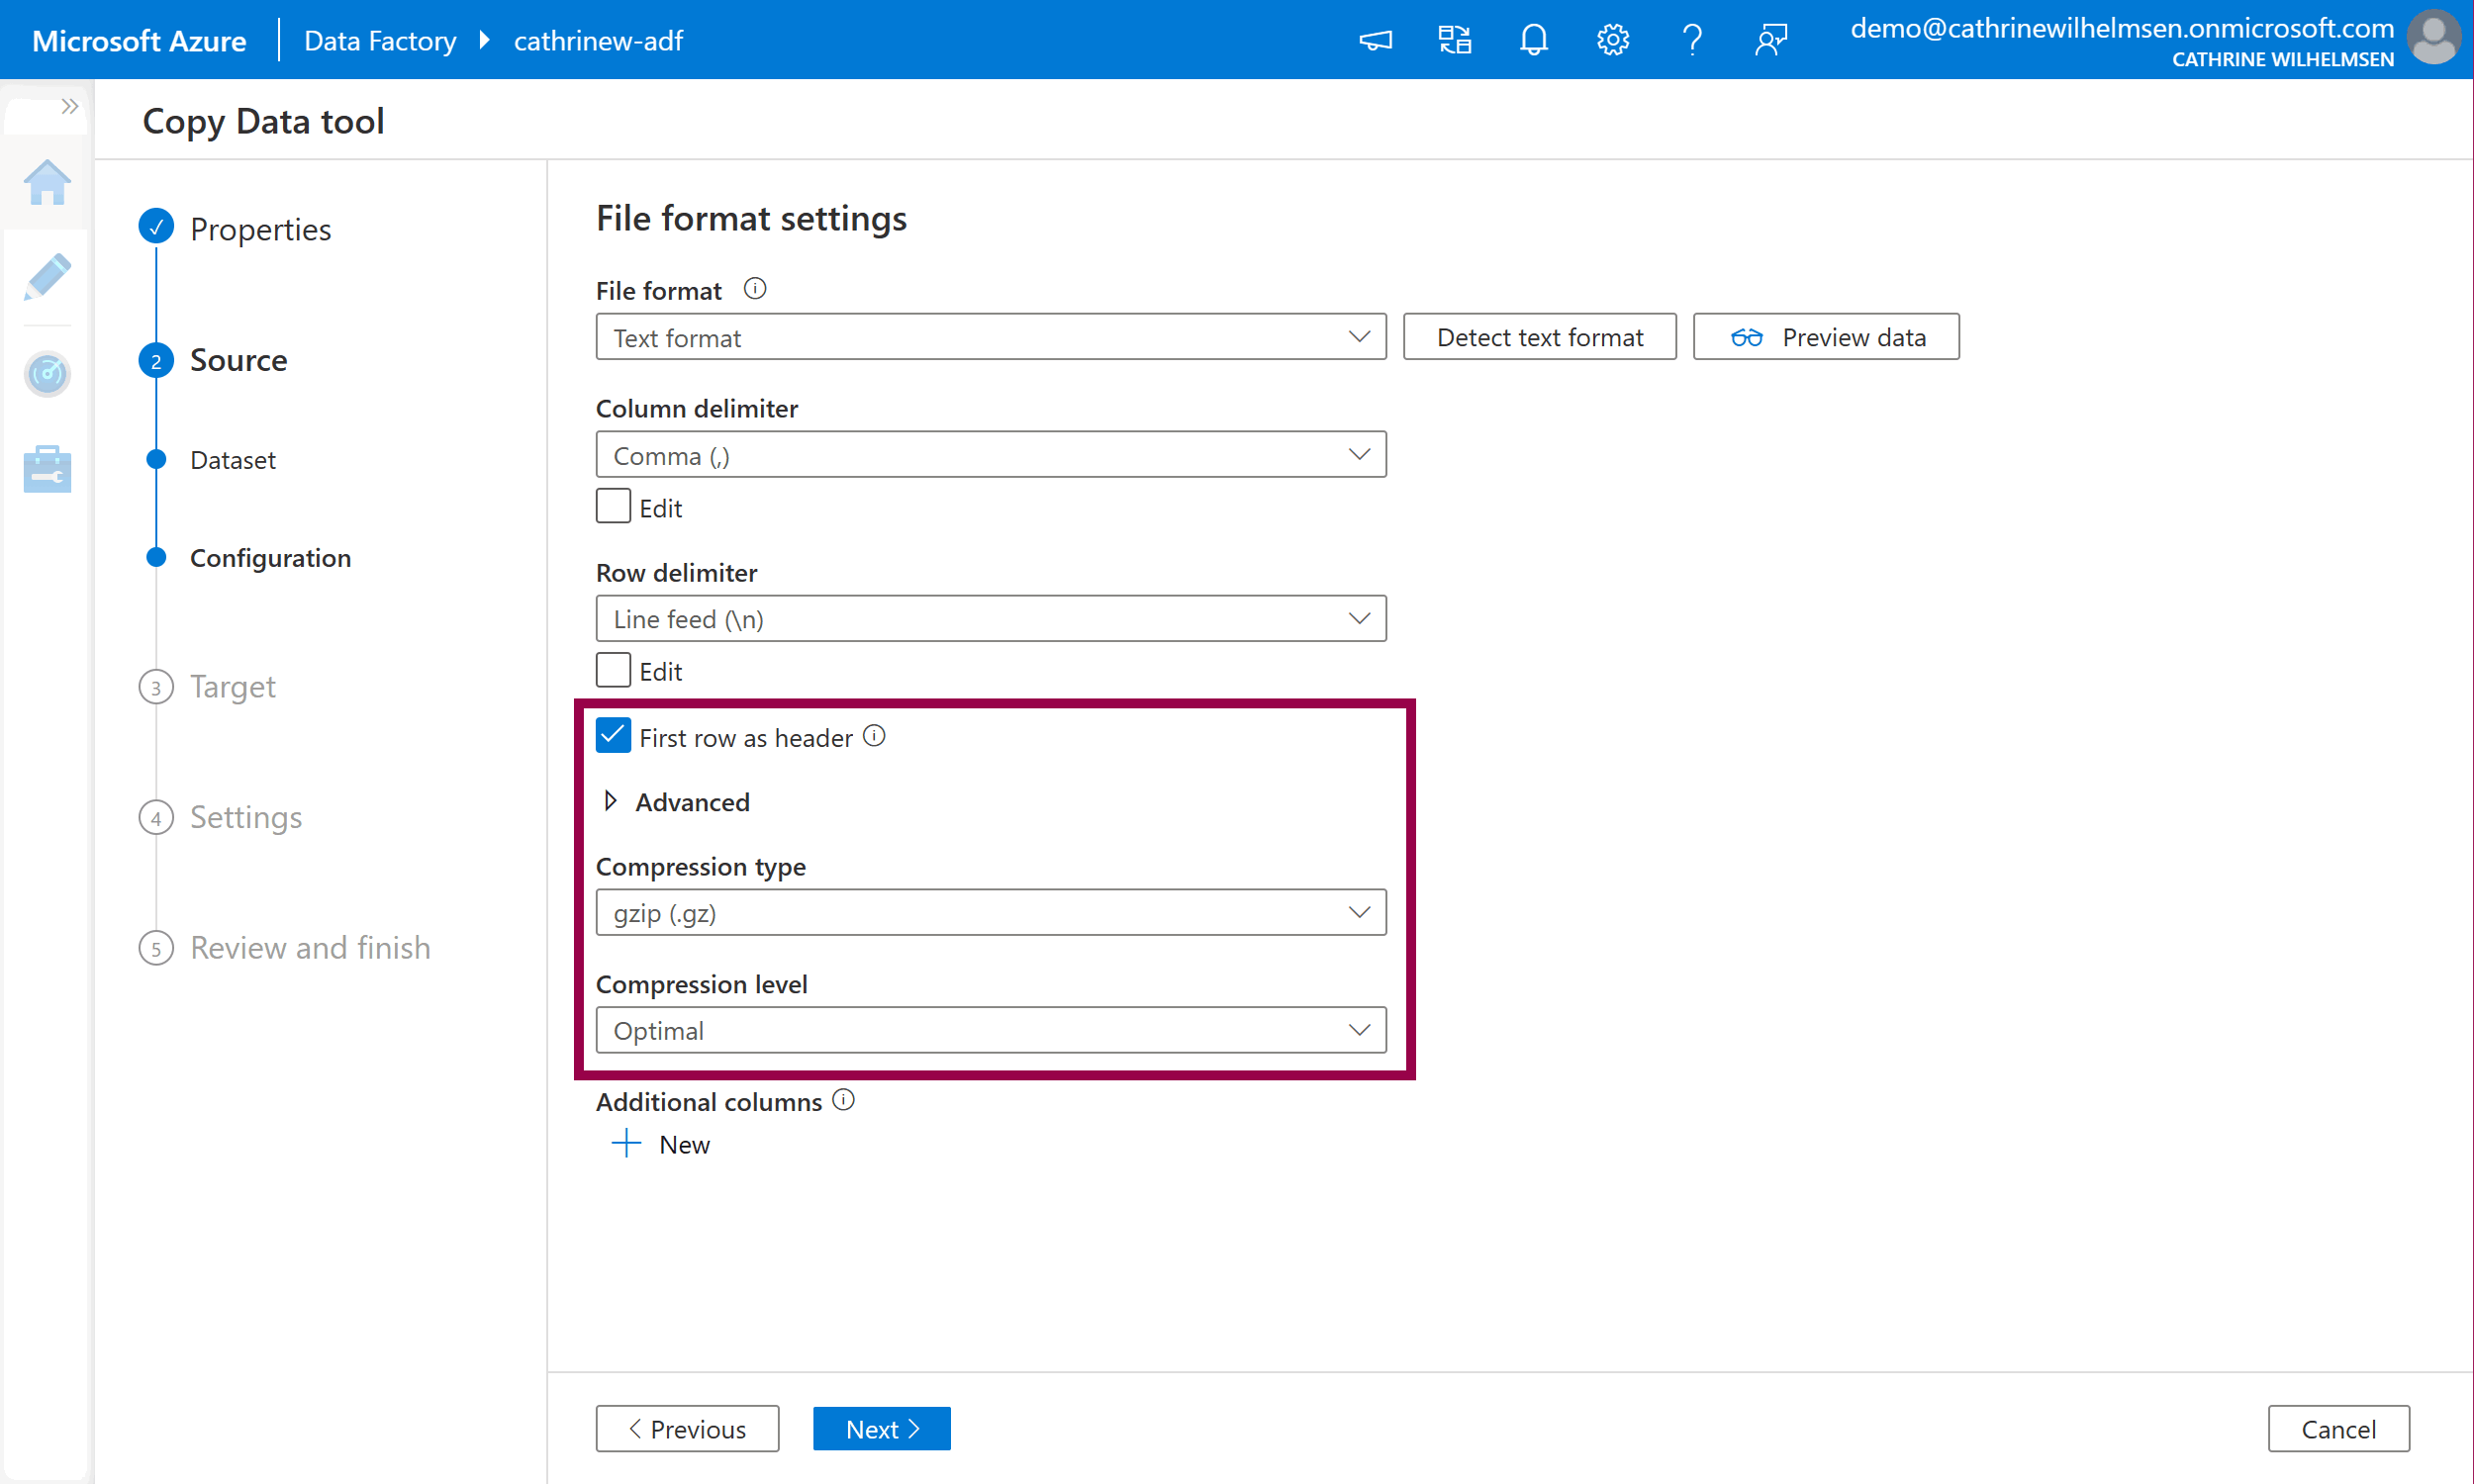The height and width of the screenshot is (1484, 2474).
Task: Check Edit under Column delimiter
Action: point(613,507)
